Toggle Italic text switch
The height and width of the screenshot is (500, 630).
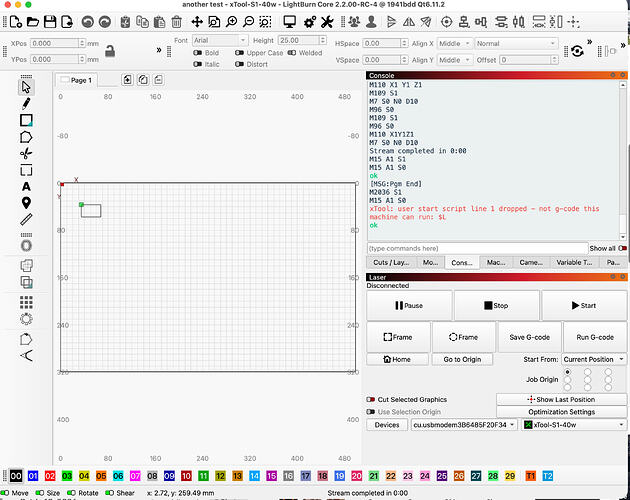(x=197, y=64)
